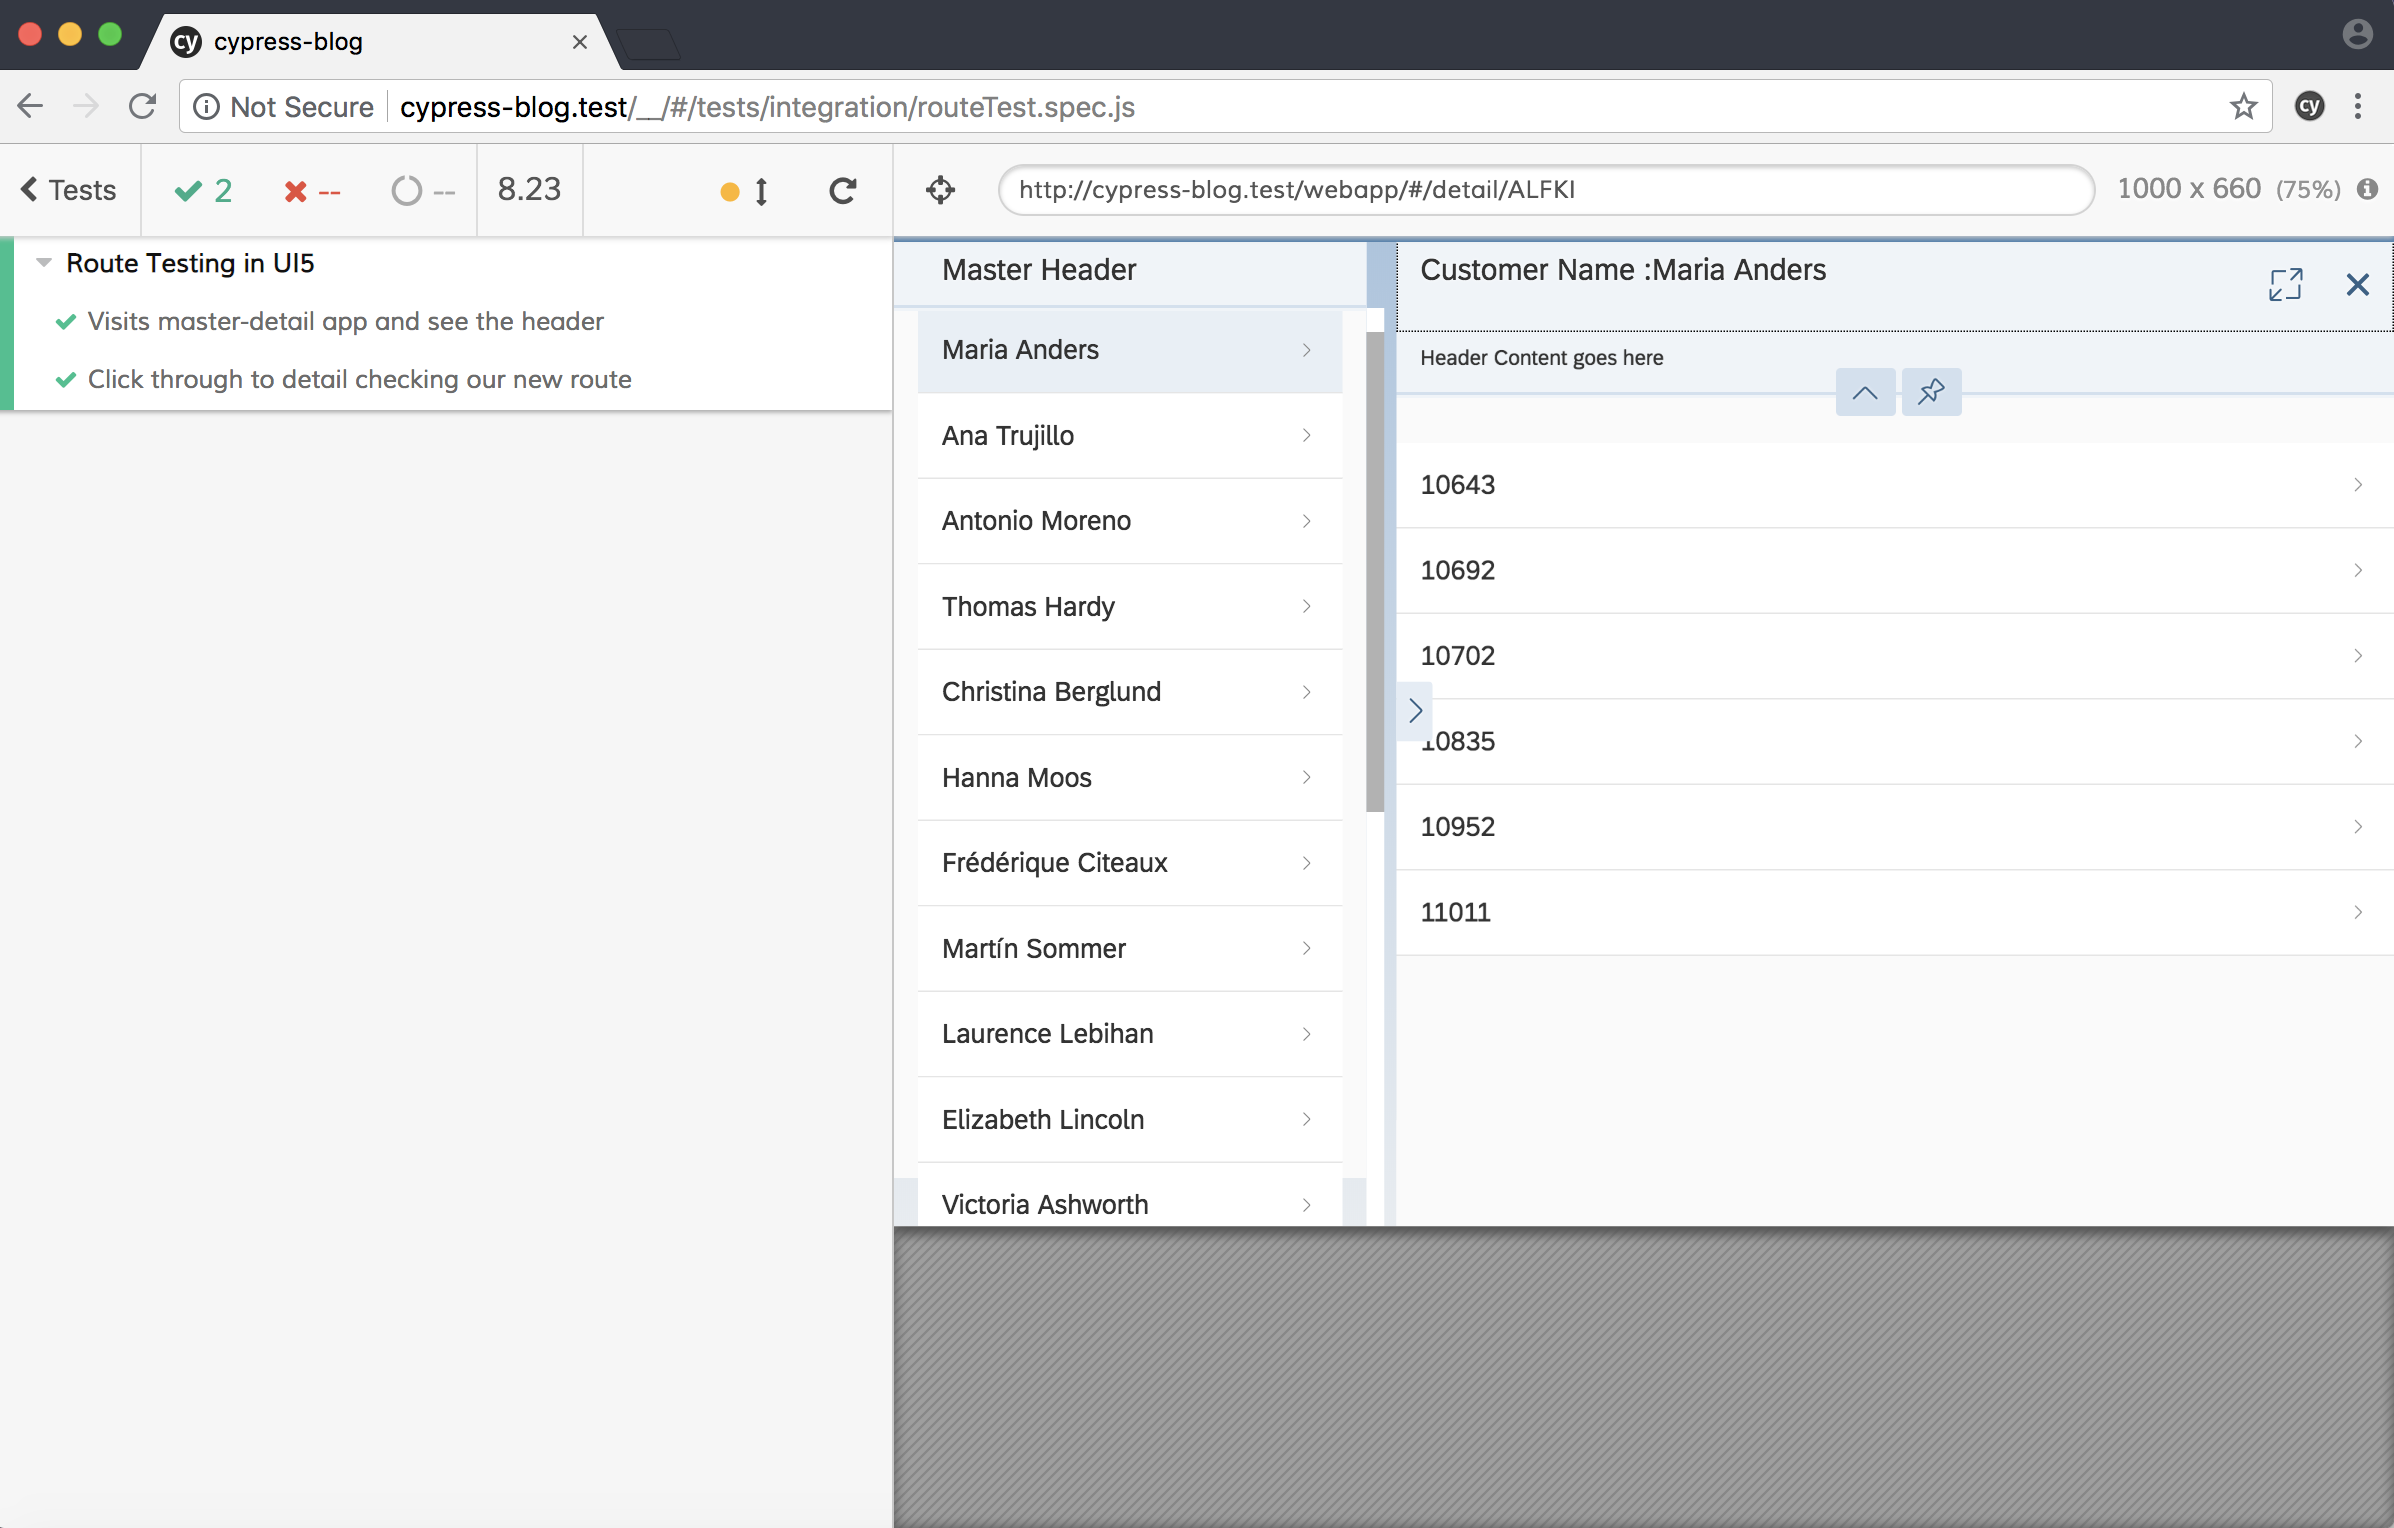Rerun all Cypress tests

click(843, 190)
